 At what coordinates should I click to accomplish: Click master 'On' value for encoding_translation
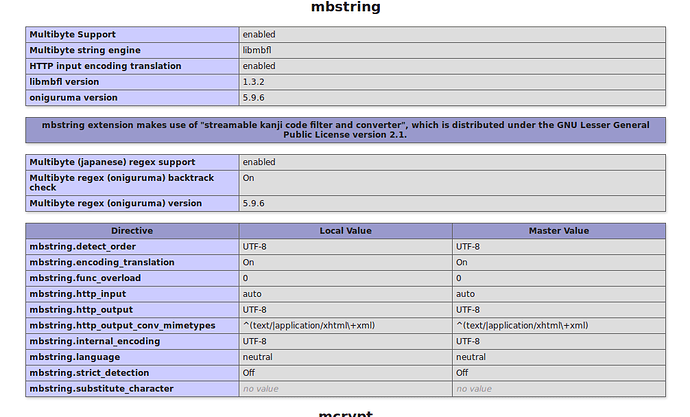coord(559,262)
